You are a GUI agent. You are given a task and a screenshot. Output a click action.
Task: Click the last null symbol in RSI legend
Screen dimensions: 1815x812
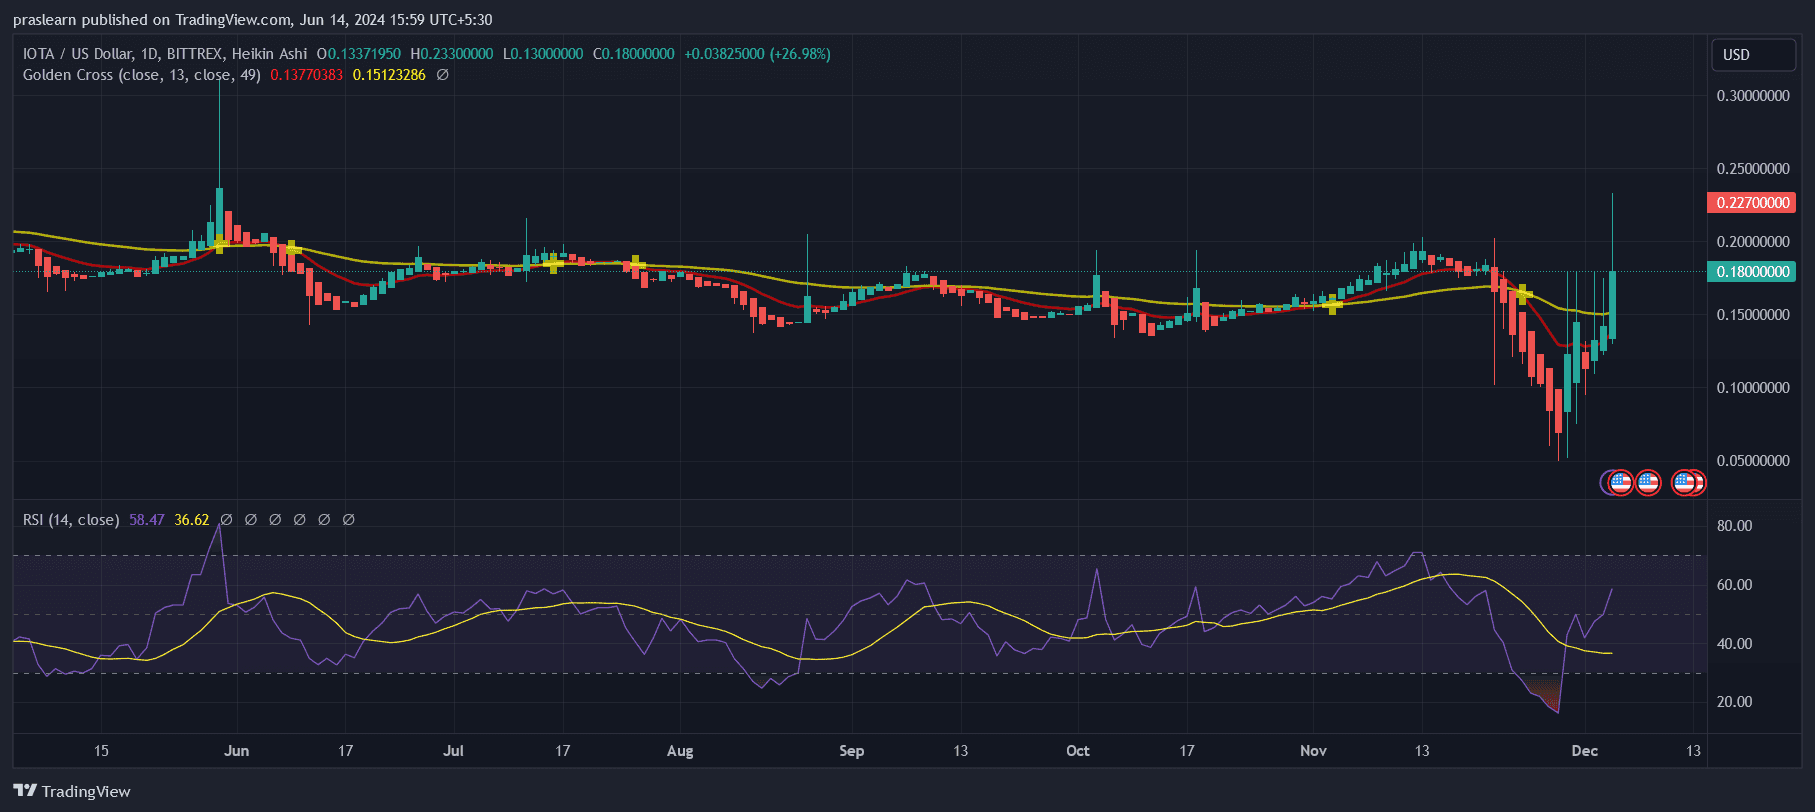coord(349,520)
